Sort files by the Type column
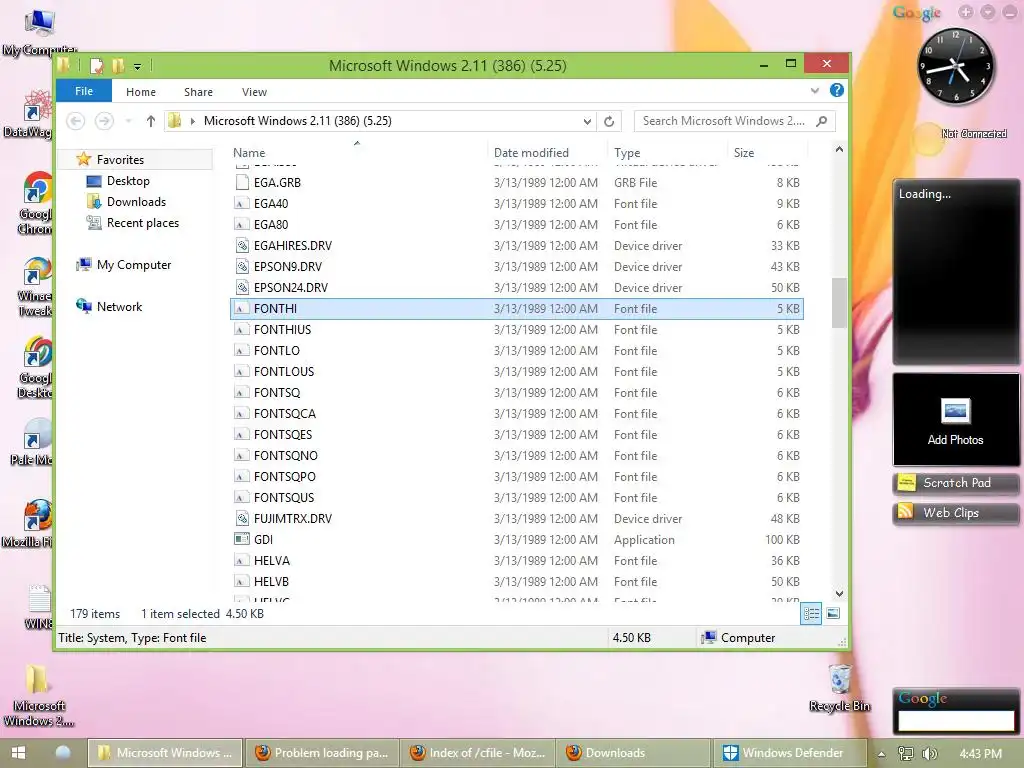The image size is (1024, 768). (x=627, y=153)
